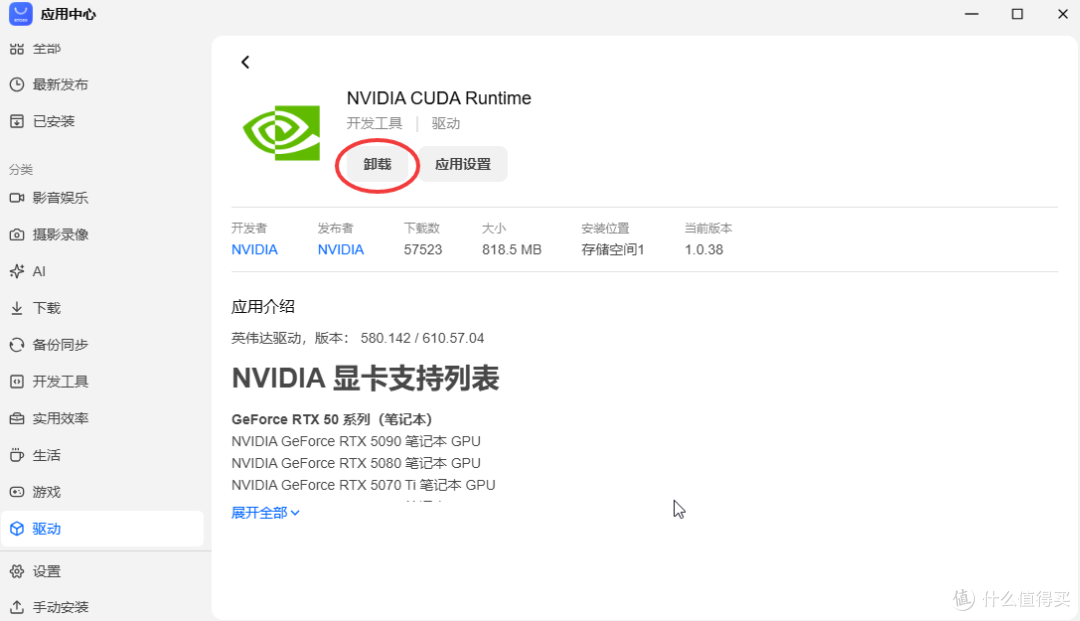Click the RTX 5070 Ti 笔记本 GPU line
Screen dimensions: 1080x621
(x=364, y=485)
